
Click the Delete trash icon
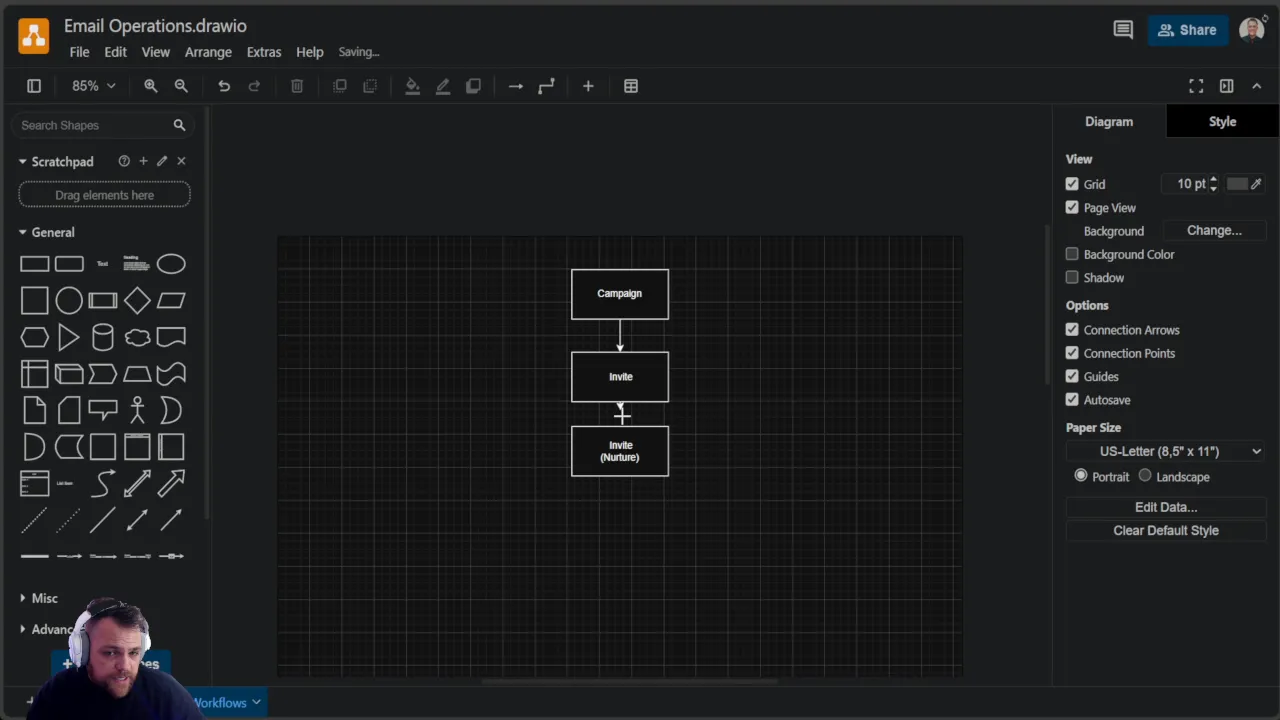point(297,86)
